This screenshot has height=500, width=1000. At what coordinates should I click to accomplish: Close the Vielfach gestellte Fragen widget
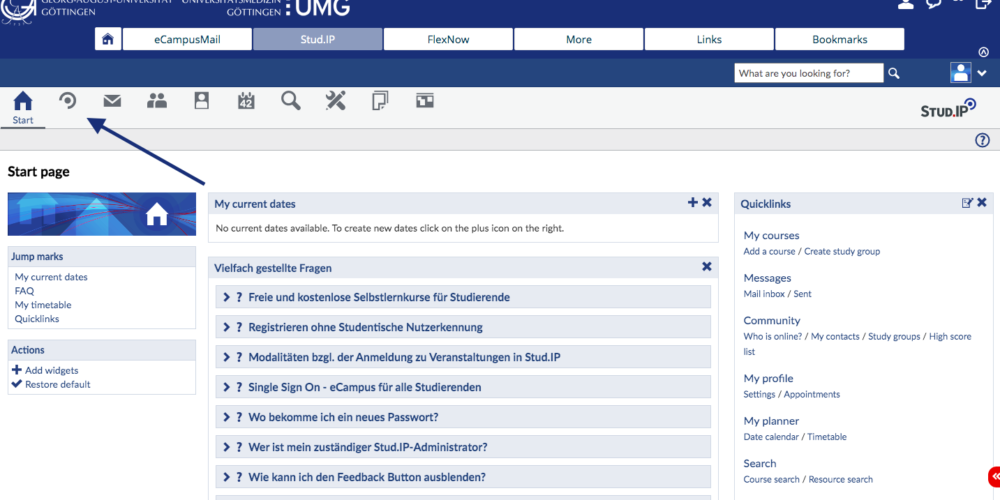707,267
